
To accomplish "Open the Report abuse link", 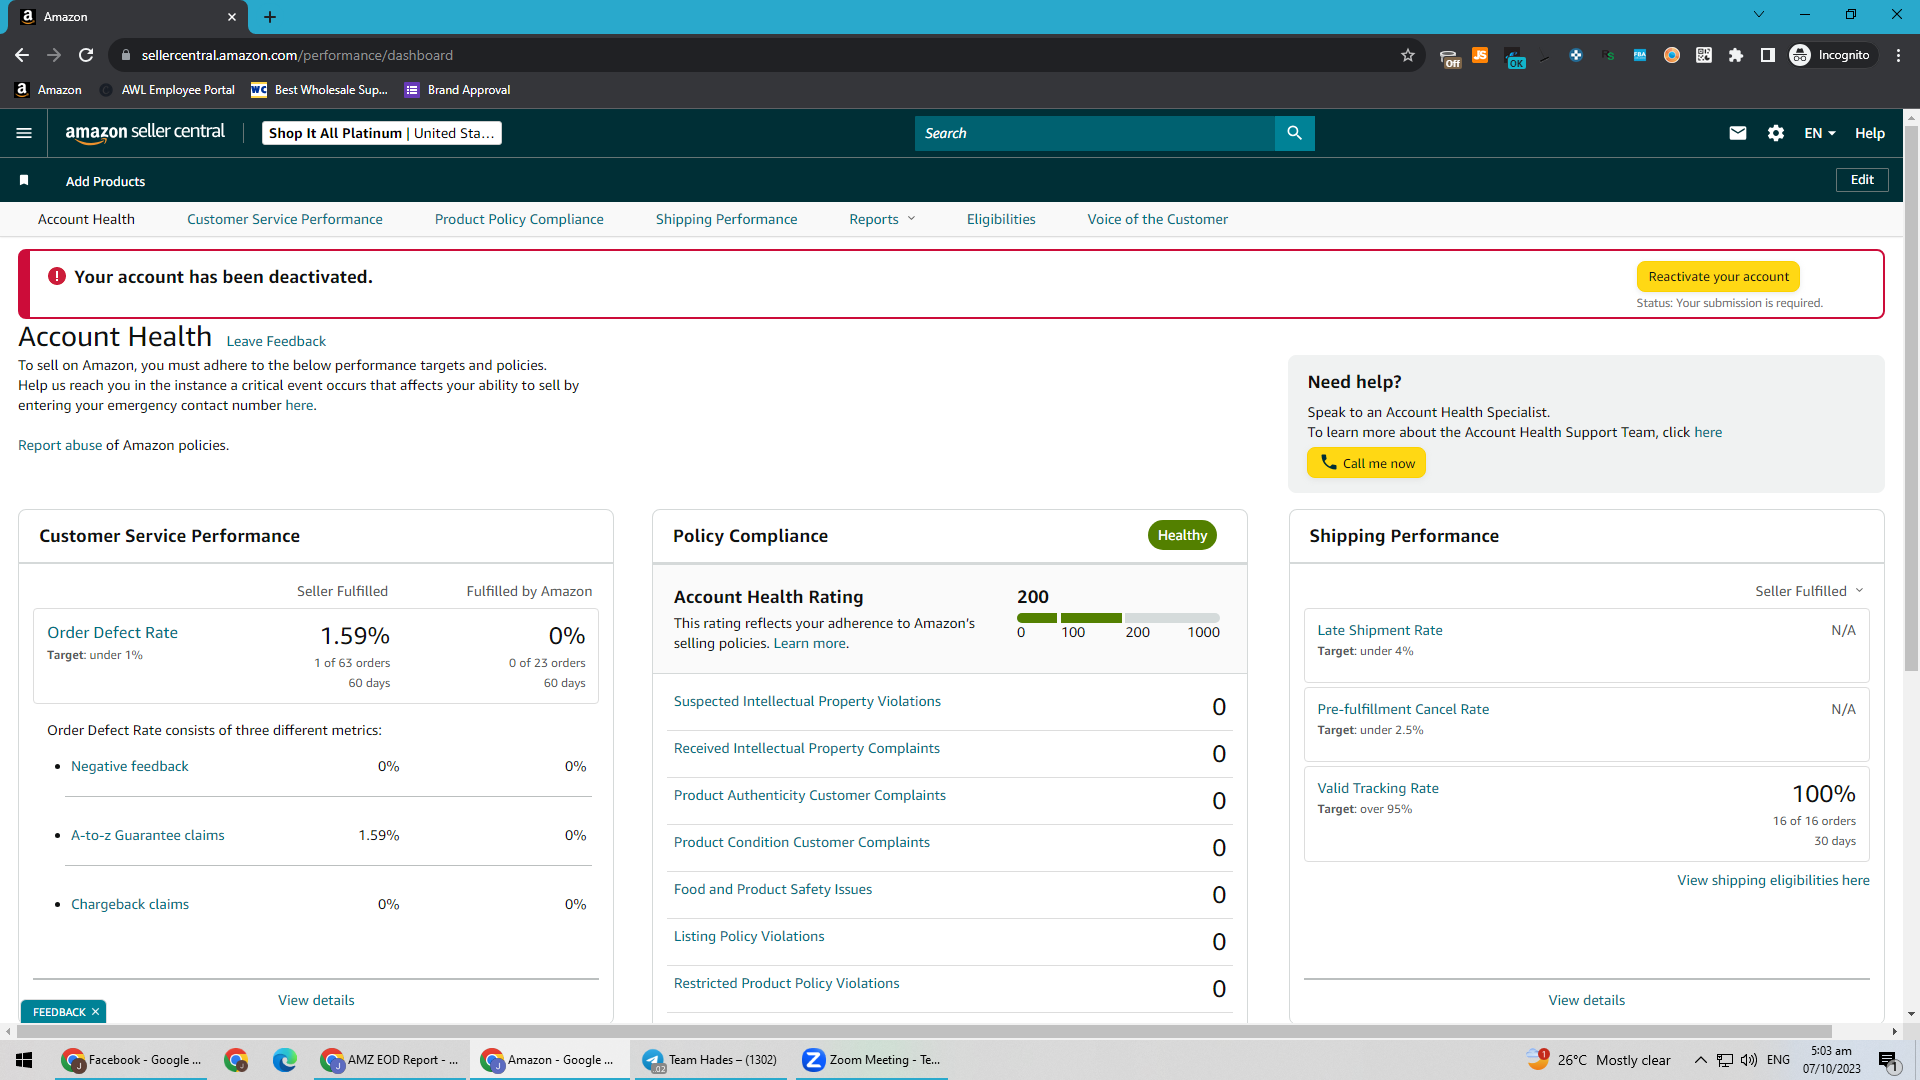I will click(x=60, y=445).
